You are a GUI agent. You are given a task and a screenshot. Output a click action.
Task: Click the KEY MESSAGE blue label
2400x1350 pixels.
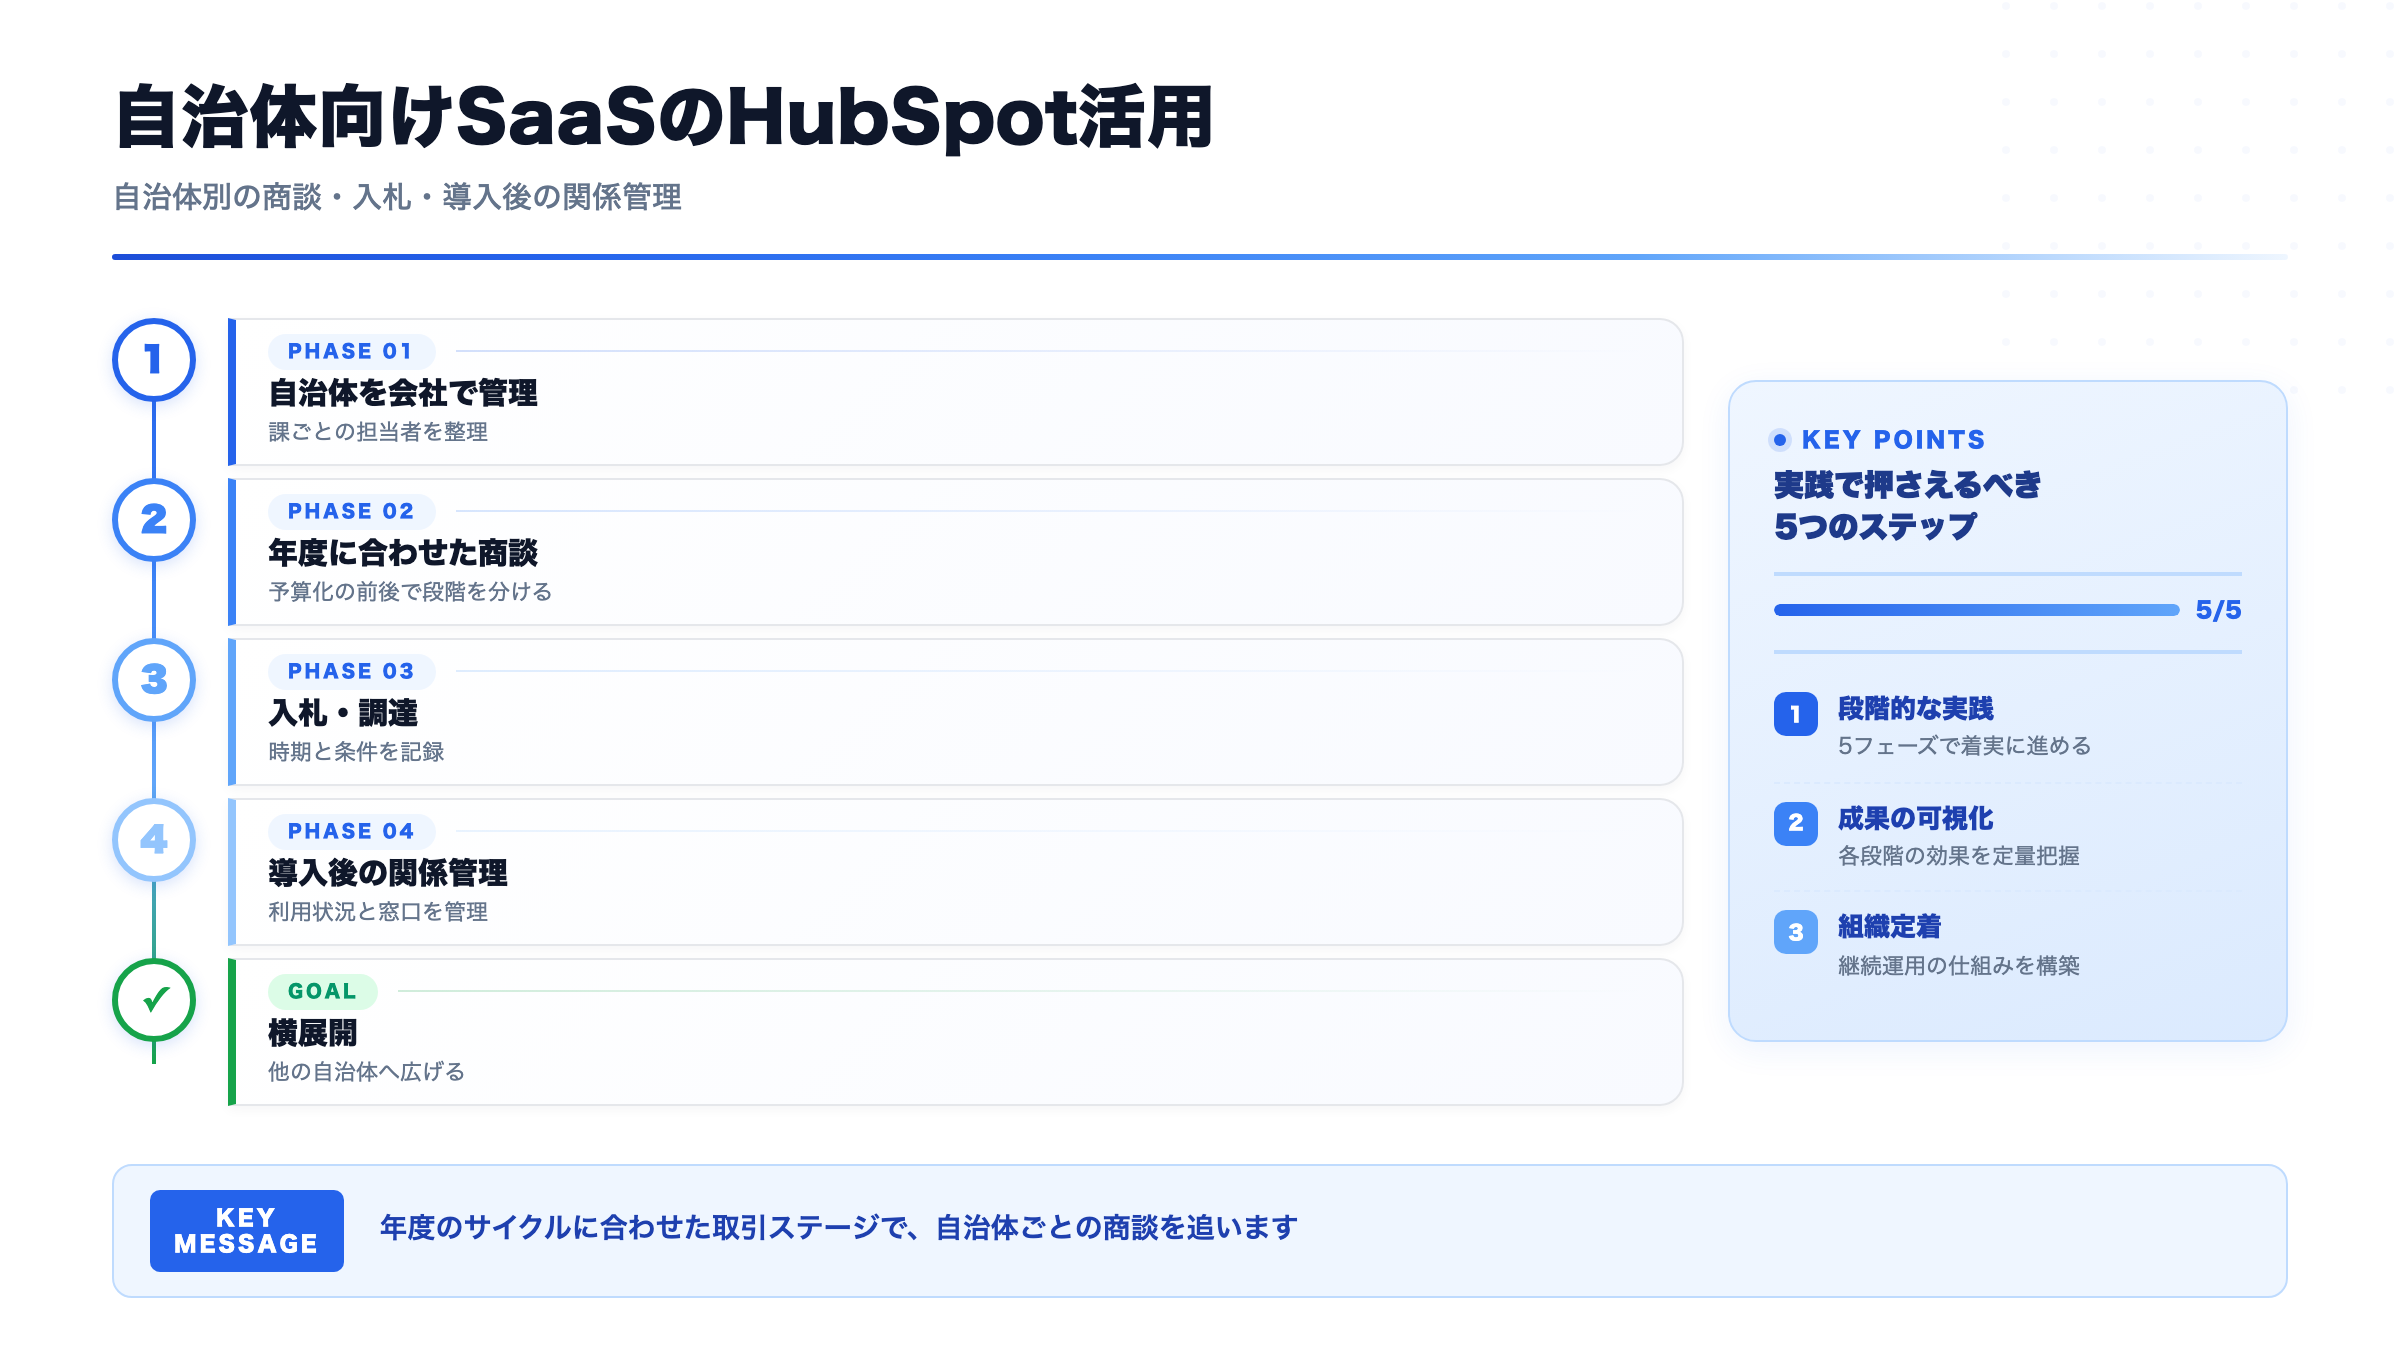point(247,1231)
